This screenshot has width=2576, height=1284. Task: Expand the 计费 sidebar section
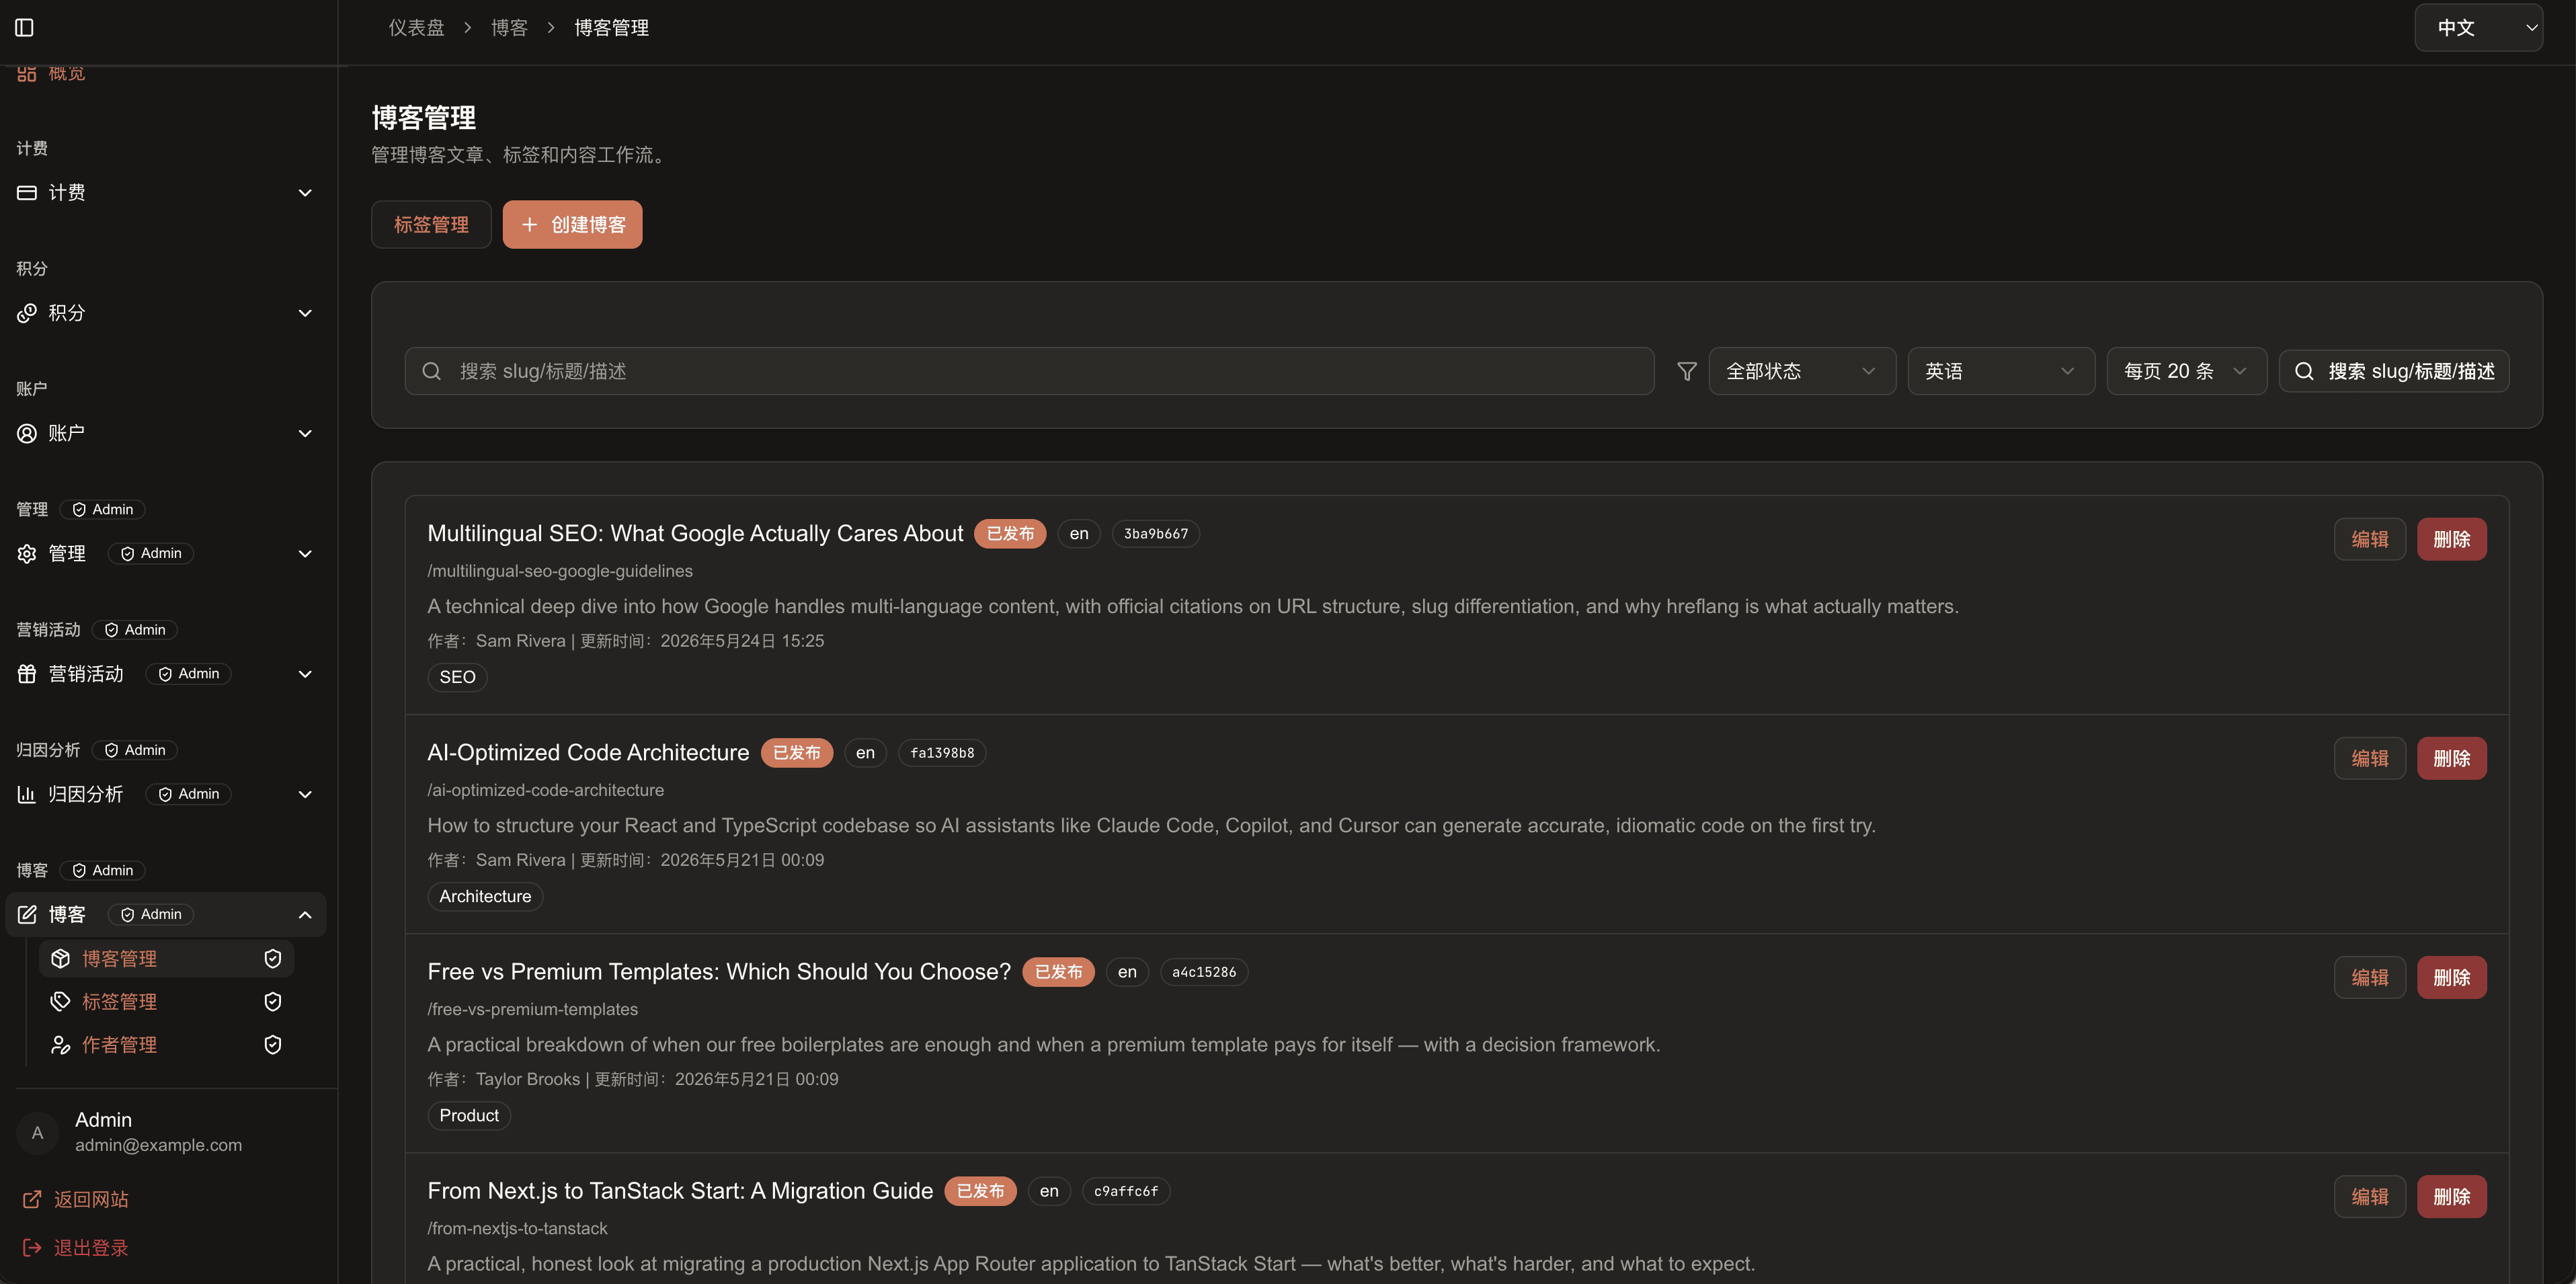[x=166, y=193]
